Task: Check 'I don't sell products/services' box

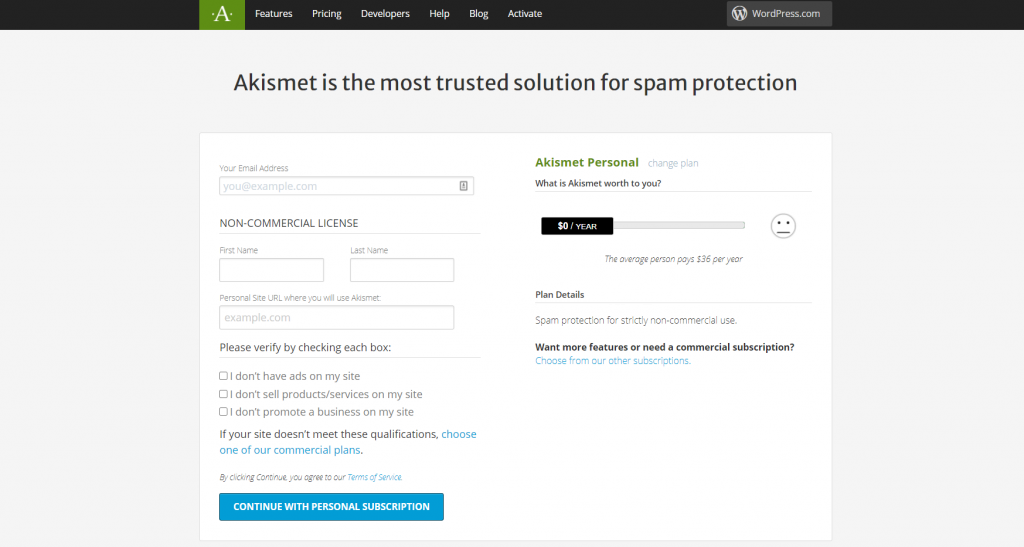Action: click(224, 394)
